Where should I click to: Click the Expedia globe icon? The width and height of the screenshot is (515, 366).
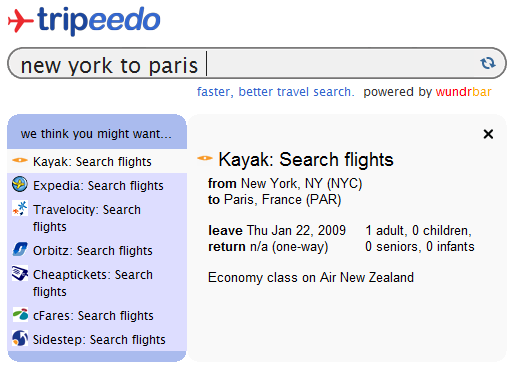tap(20, 184)
